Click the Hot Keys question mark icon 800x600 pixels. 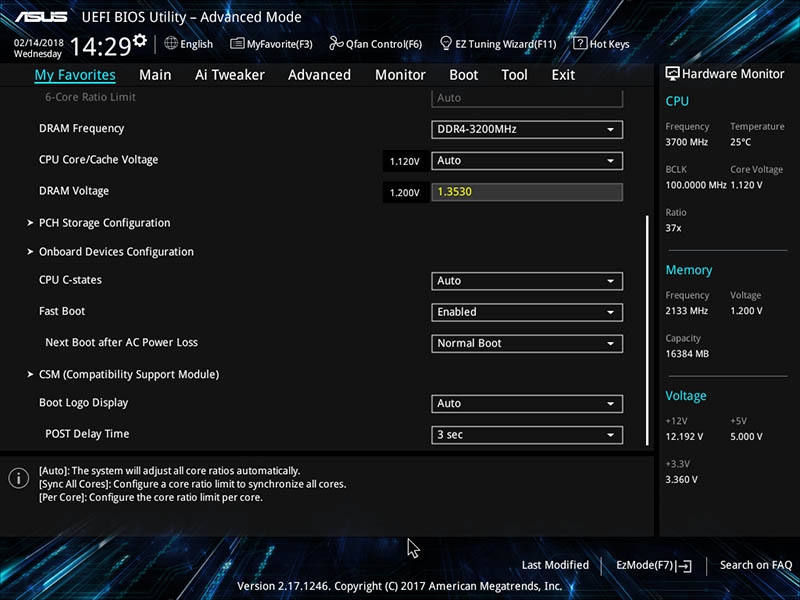click(580, 43)
